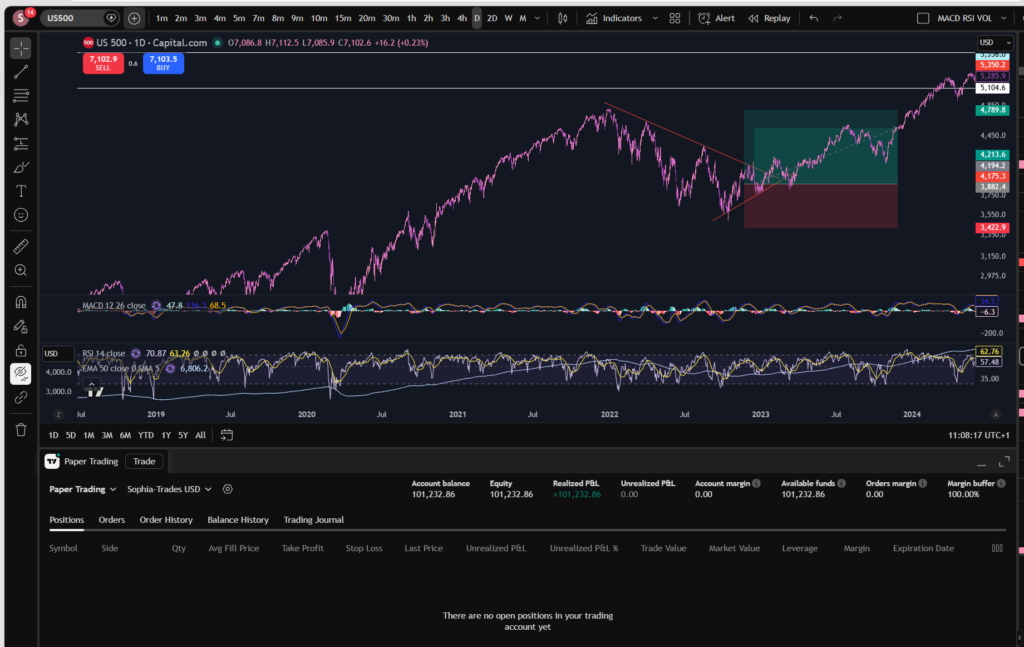The height and width of the screenshot is (647, 1024).
Task: Expand the indicator templates chevron
Action: [x=655, y=18]
